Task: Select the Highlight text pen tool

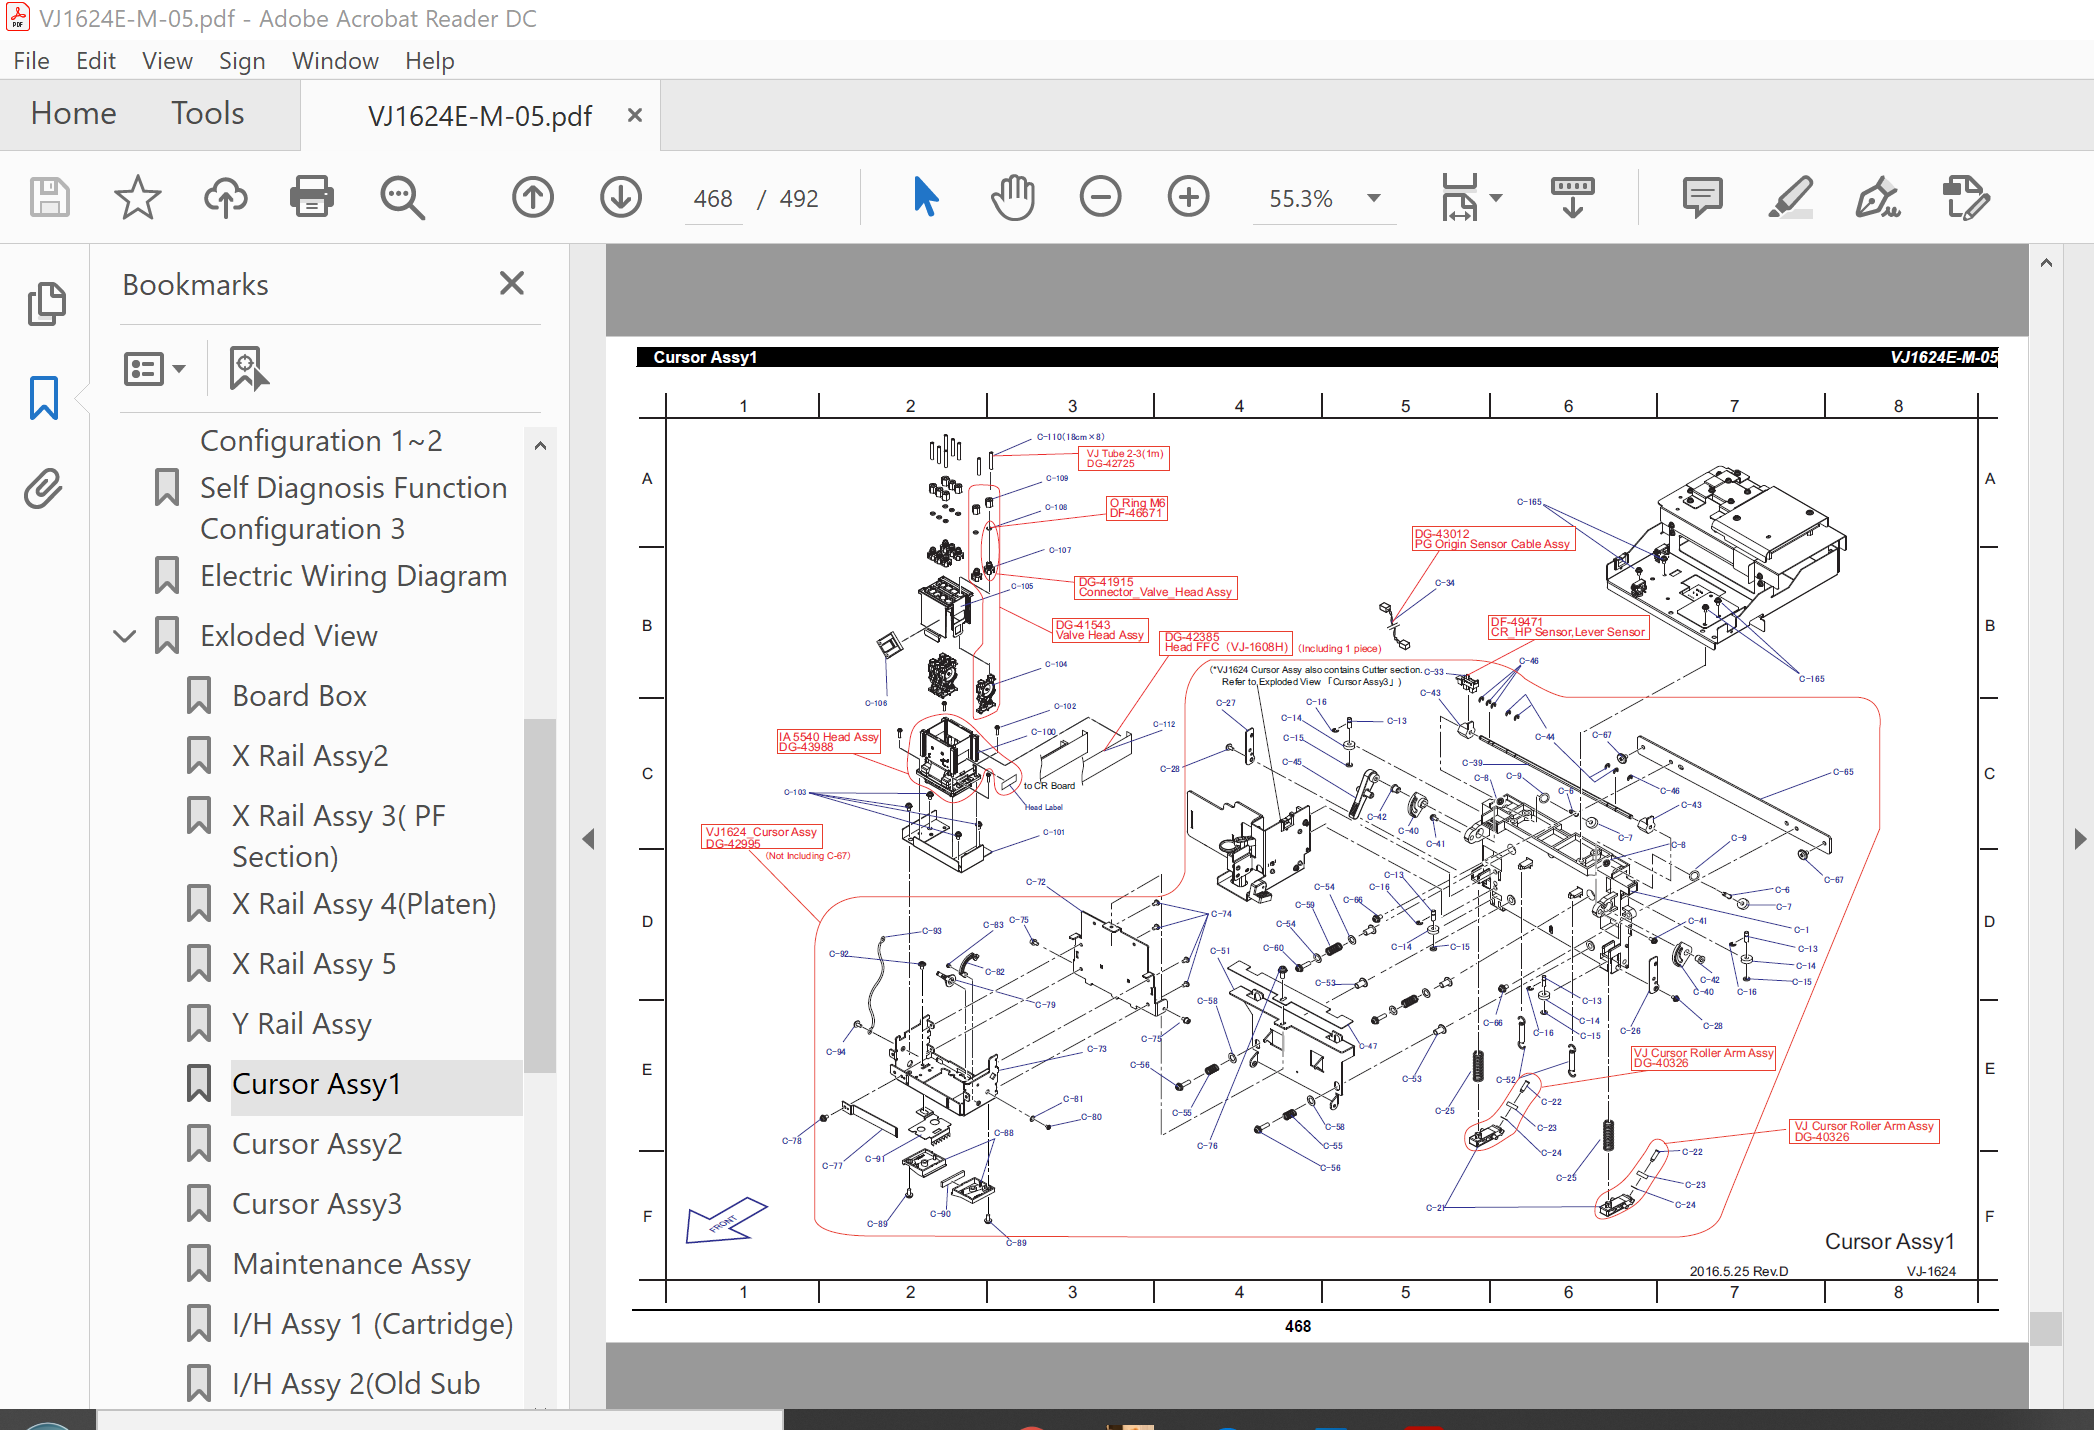Action: pos(1790,197)
